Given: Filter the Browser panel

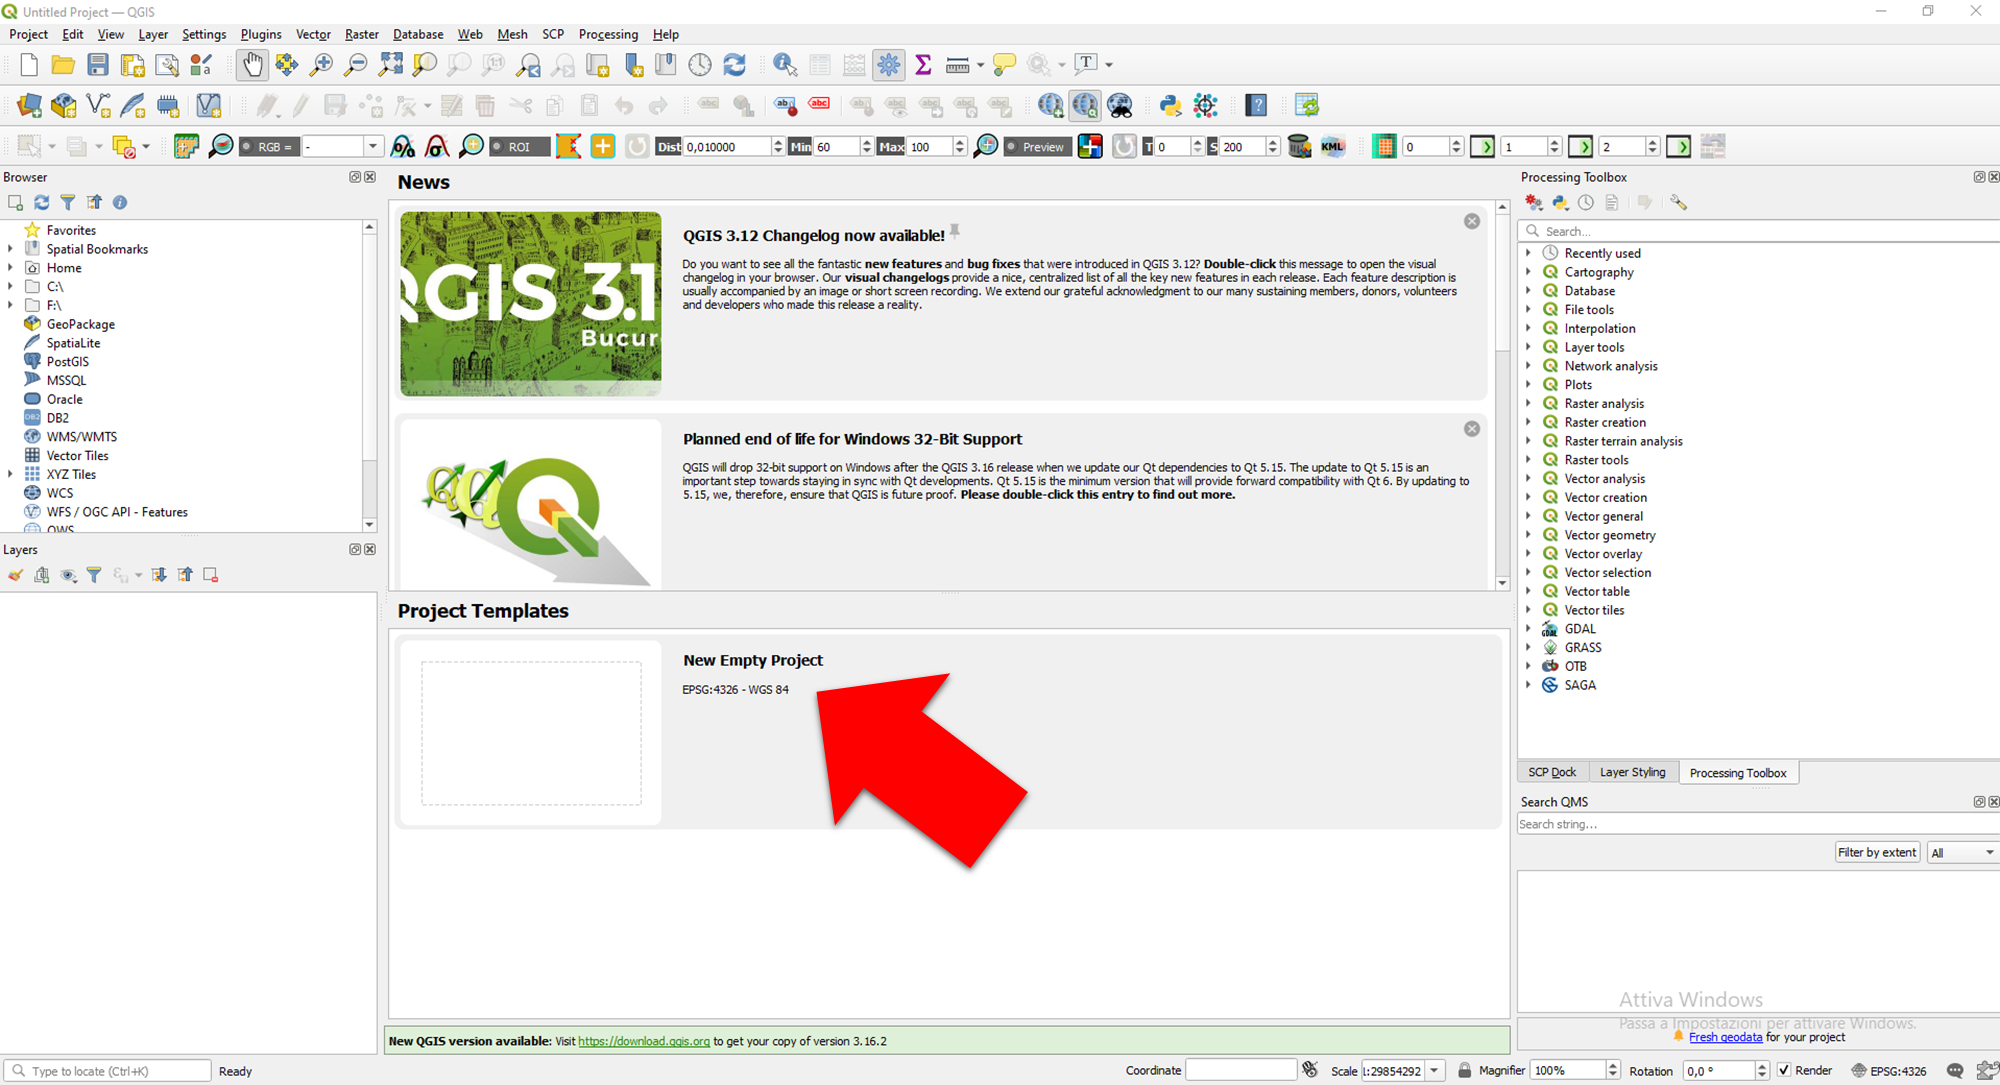Looking at the screenshot, I should [x=68, y=202].
